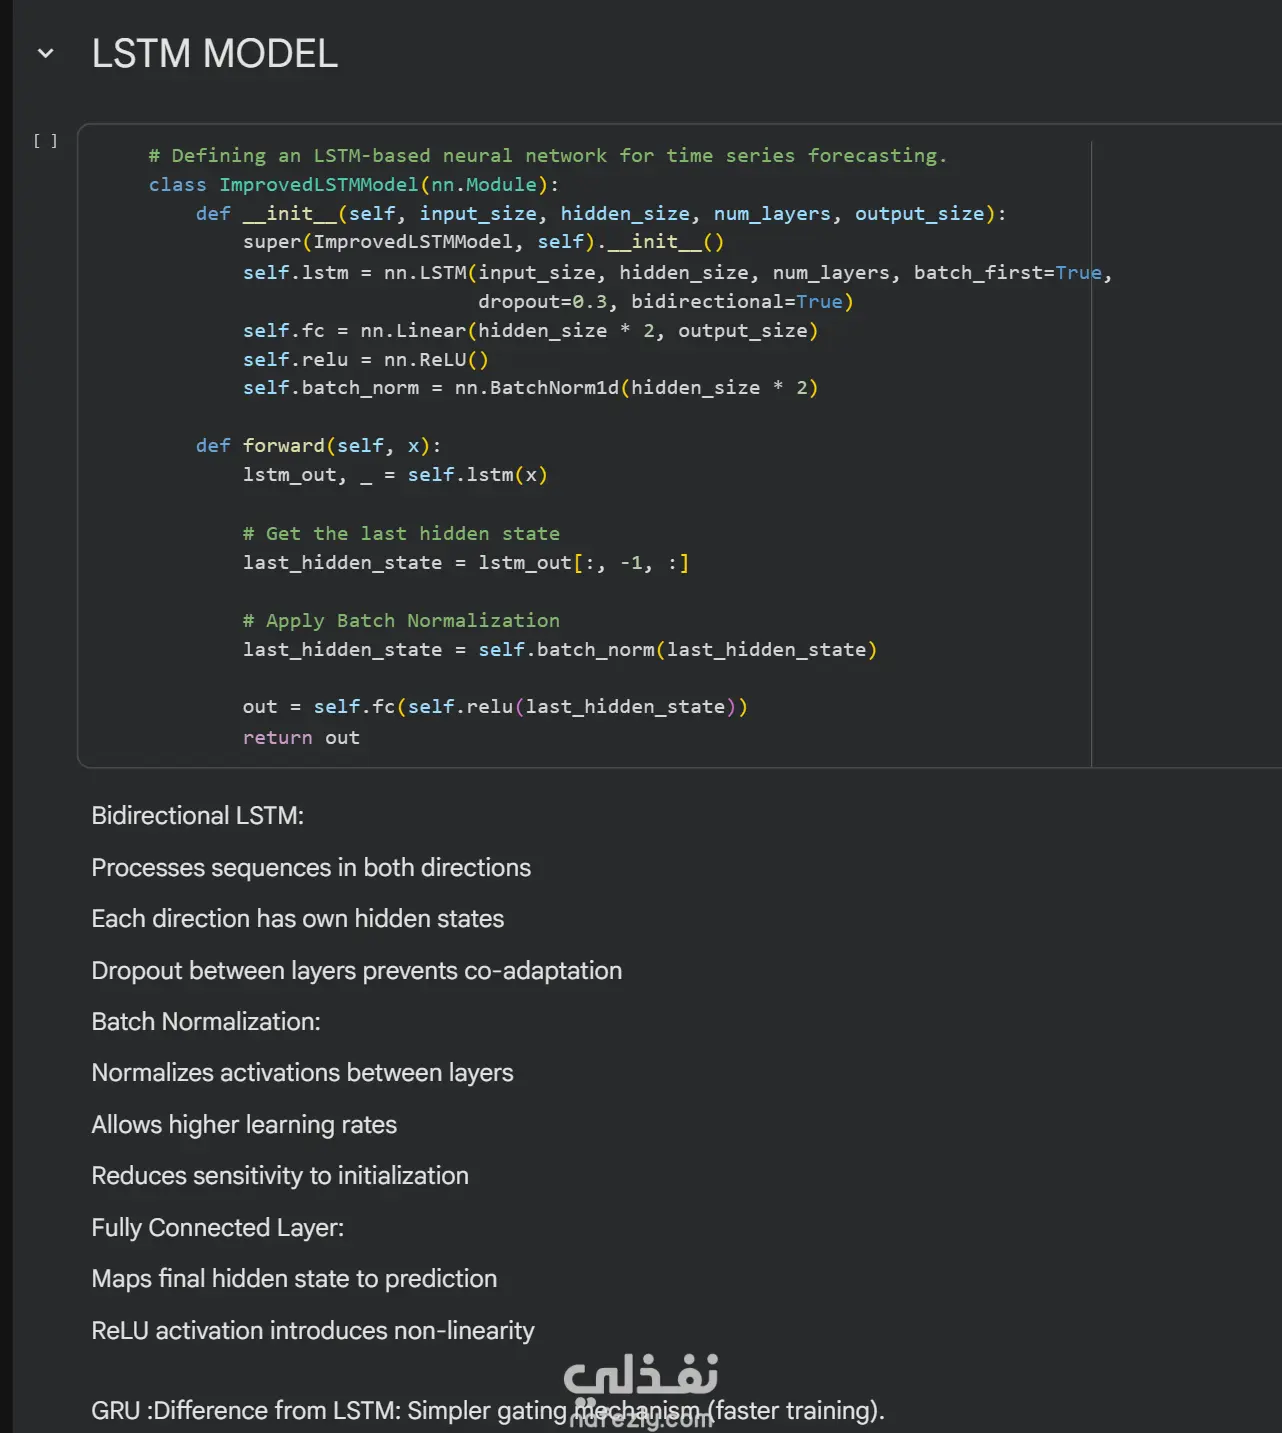Run the code cell via empty brackets
This screenshot has height=1433, width=1282.
(45, 141)
